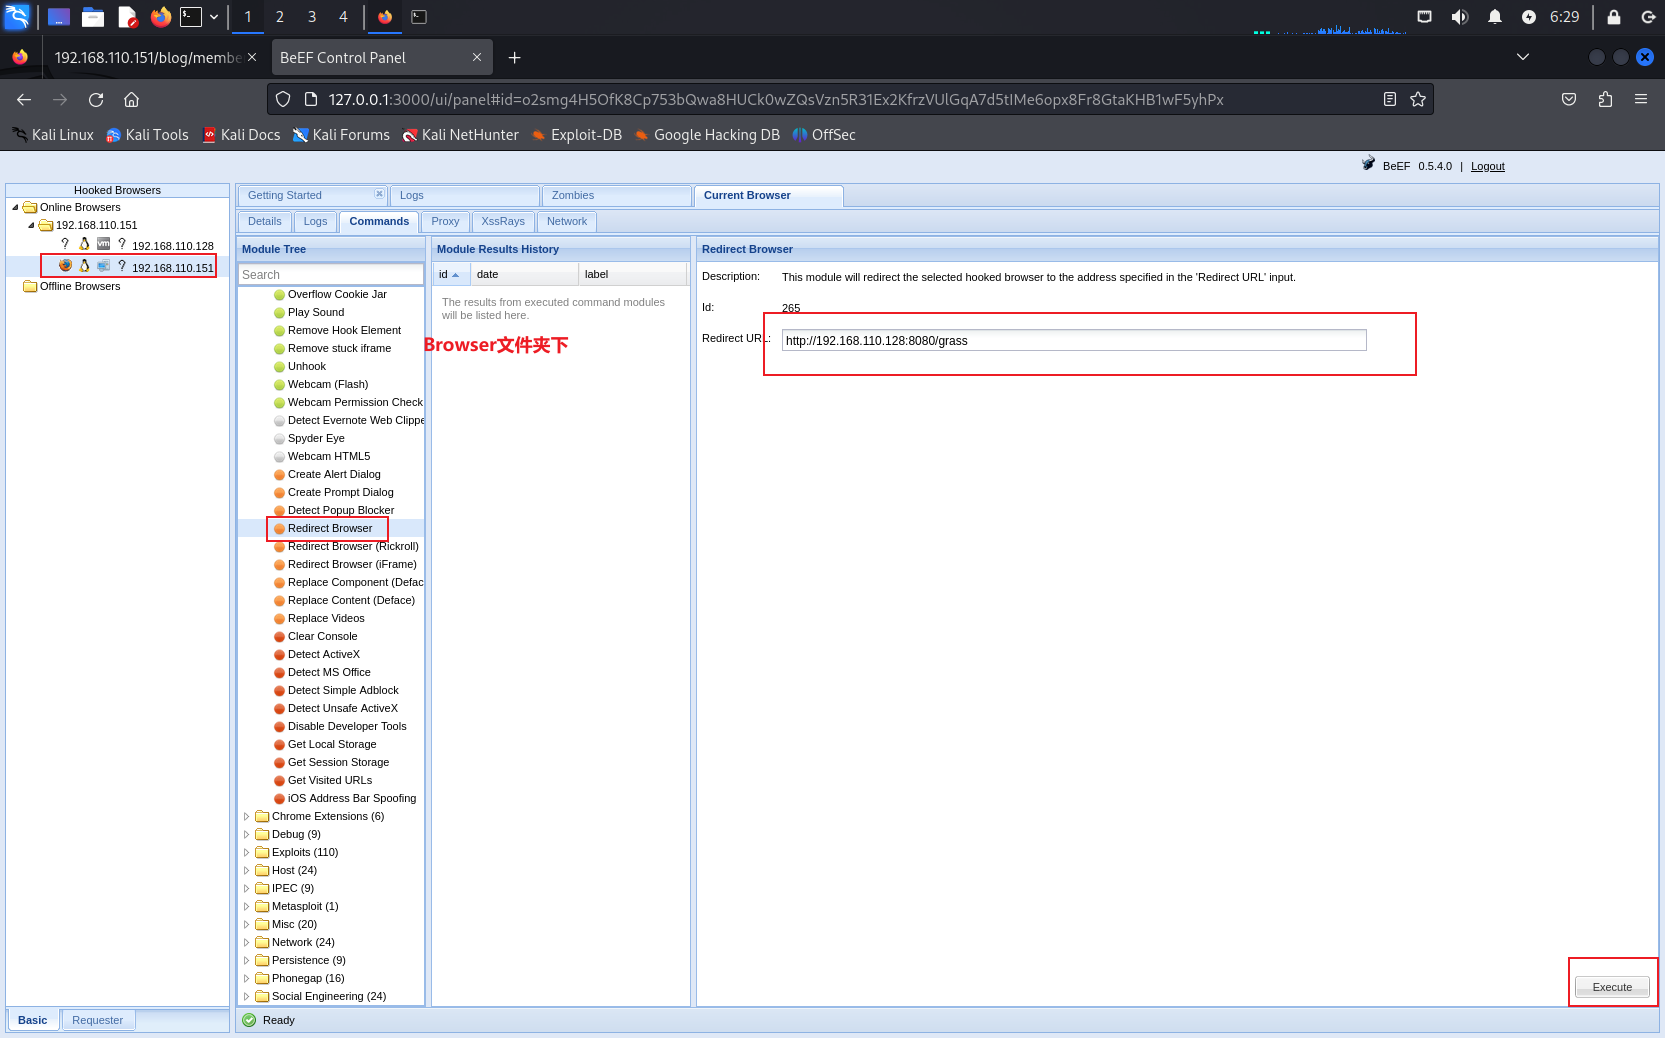Click the volume speaker tray icon
The image size is (1665, 1038).
(x=1460, y=16)
